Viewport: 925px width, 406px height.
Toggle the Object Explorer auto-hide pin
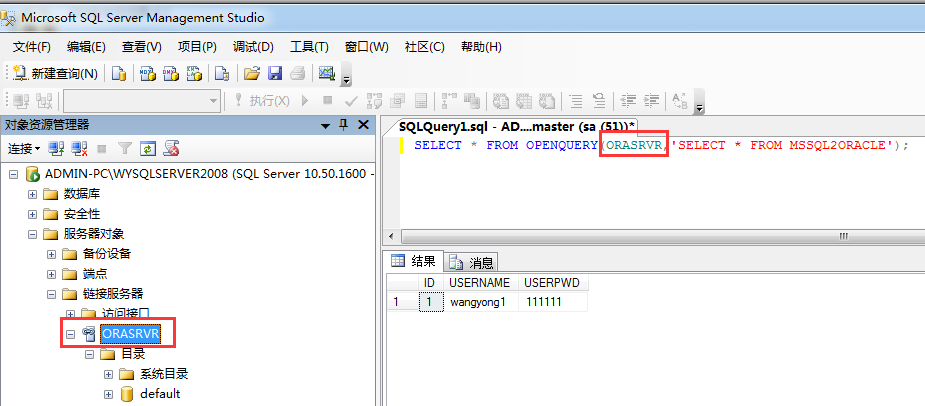click(344, 125)
